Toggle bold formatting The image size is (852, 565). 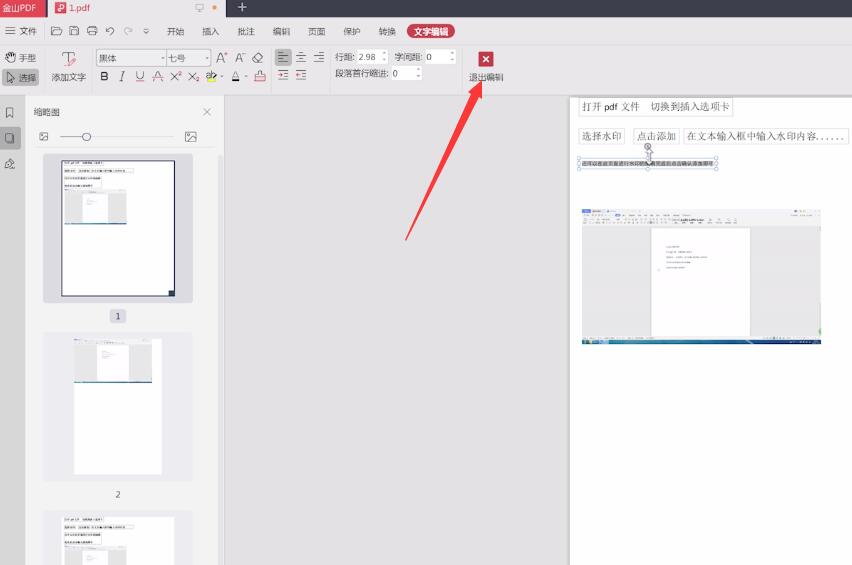click(104, 77)
